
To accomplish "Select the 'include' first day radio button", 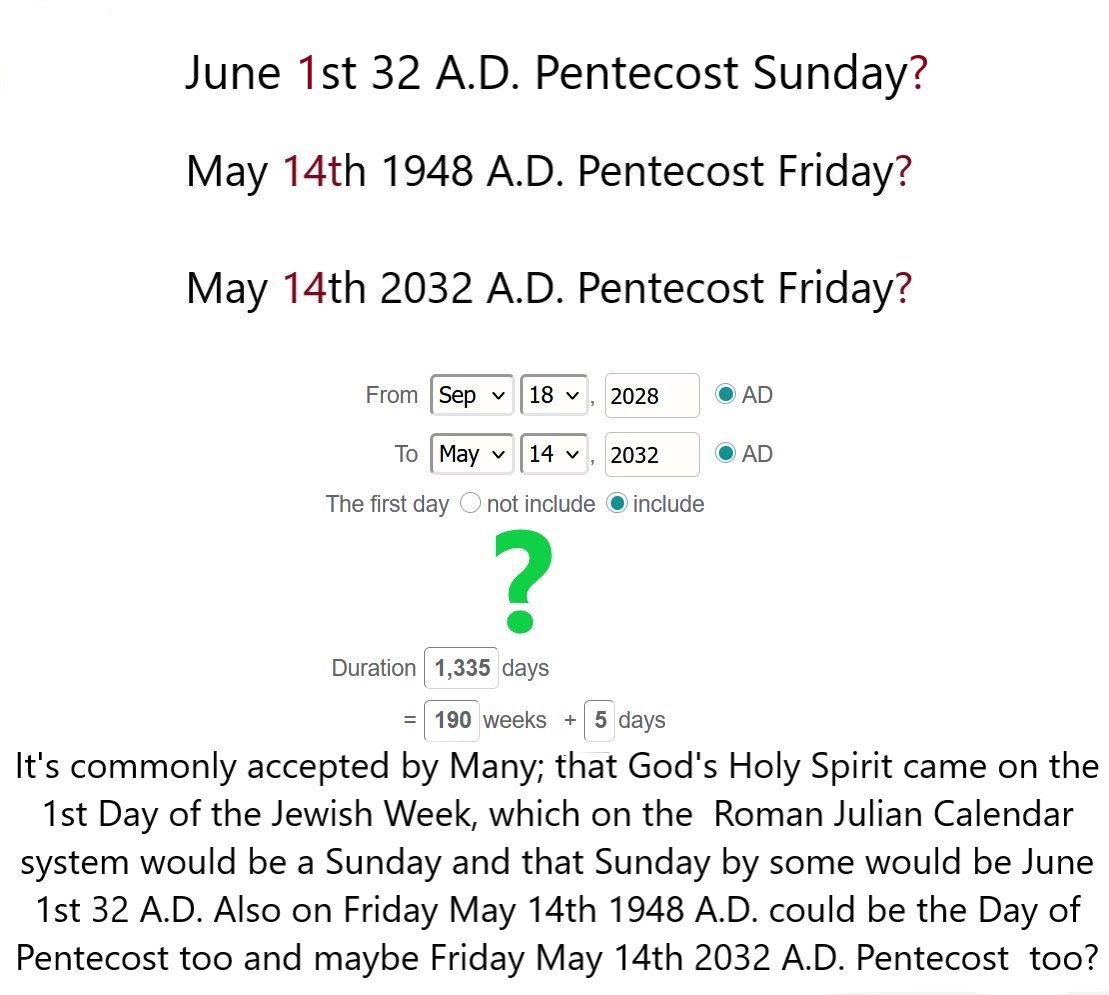I will [618, 504].
